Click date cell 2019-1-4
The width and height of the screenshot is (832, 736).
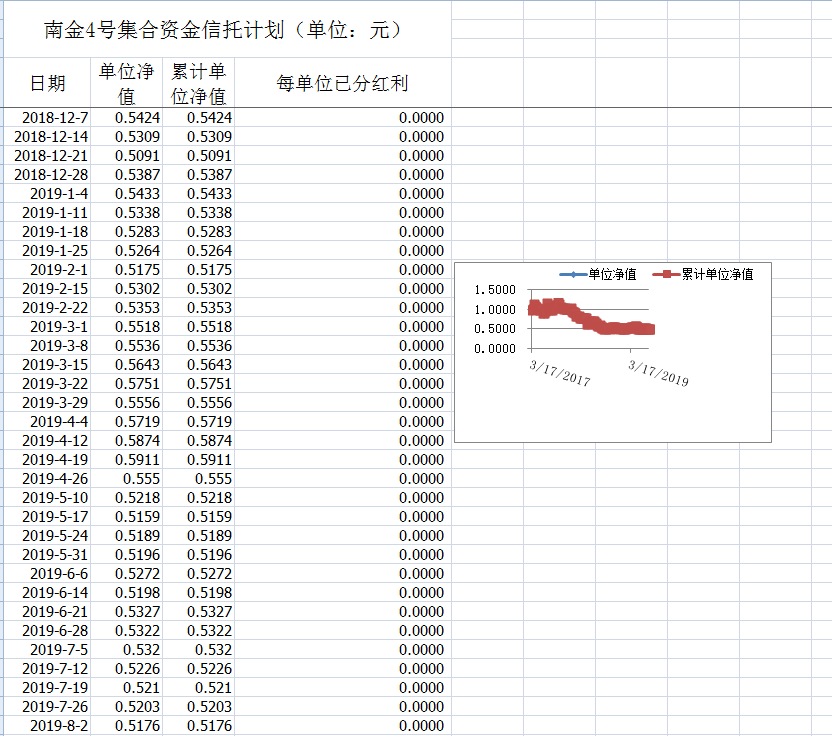click(x=47, y=194)
